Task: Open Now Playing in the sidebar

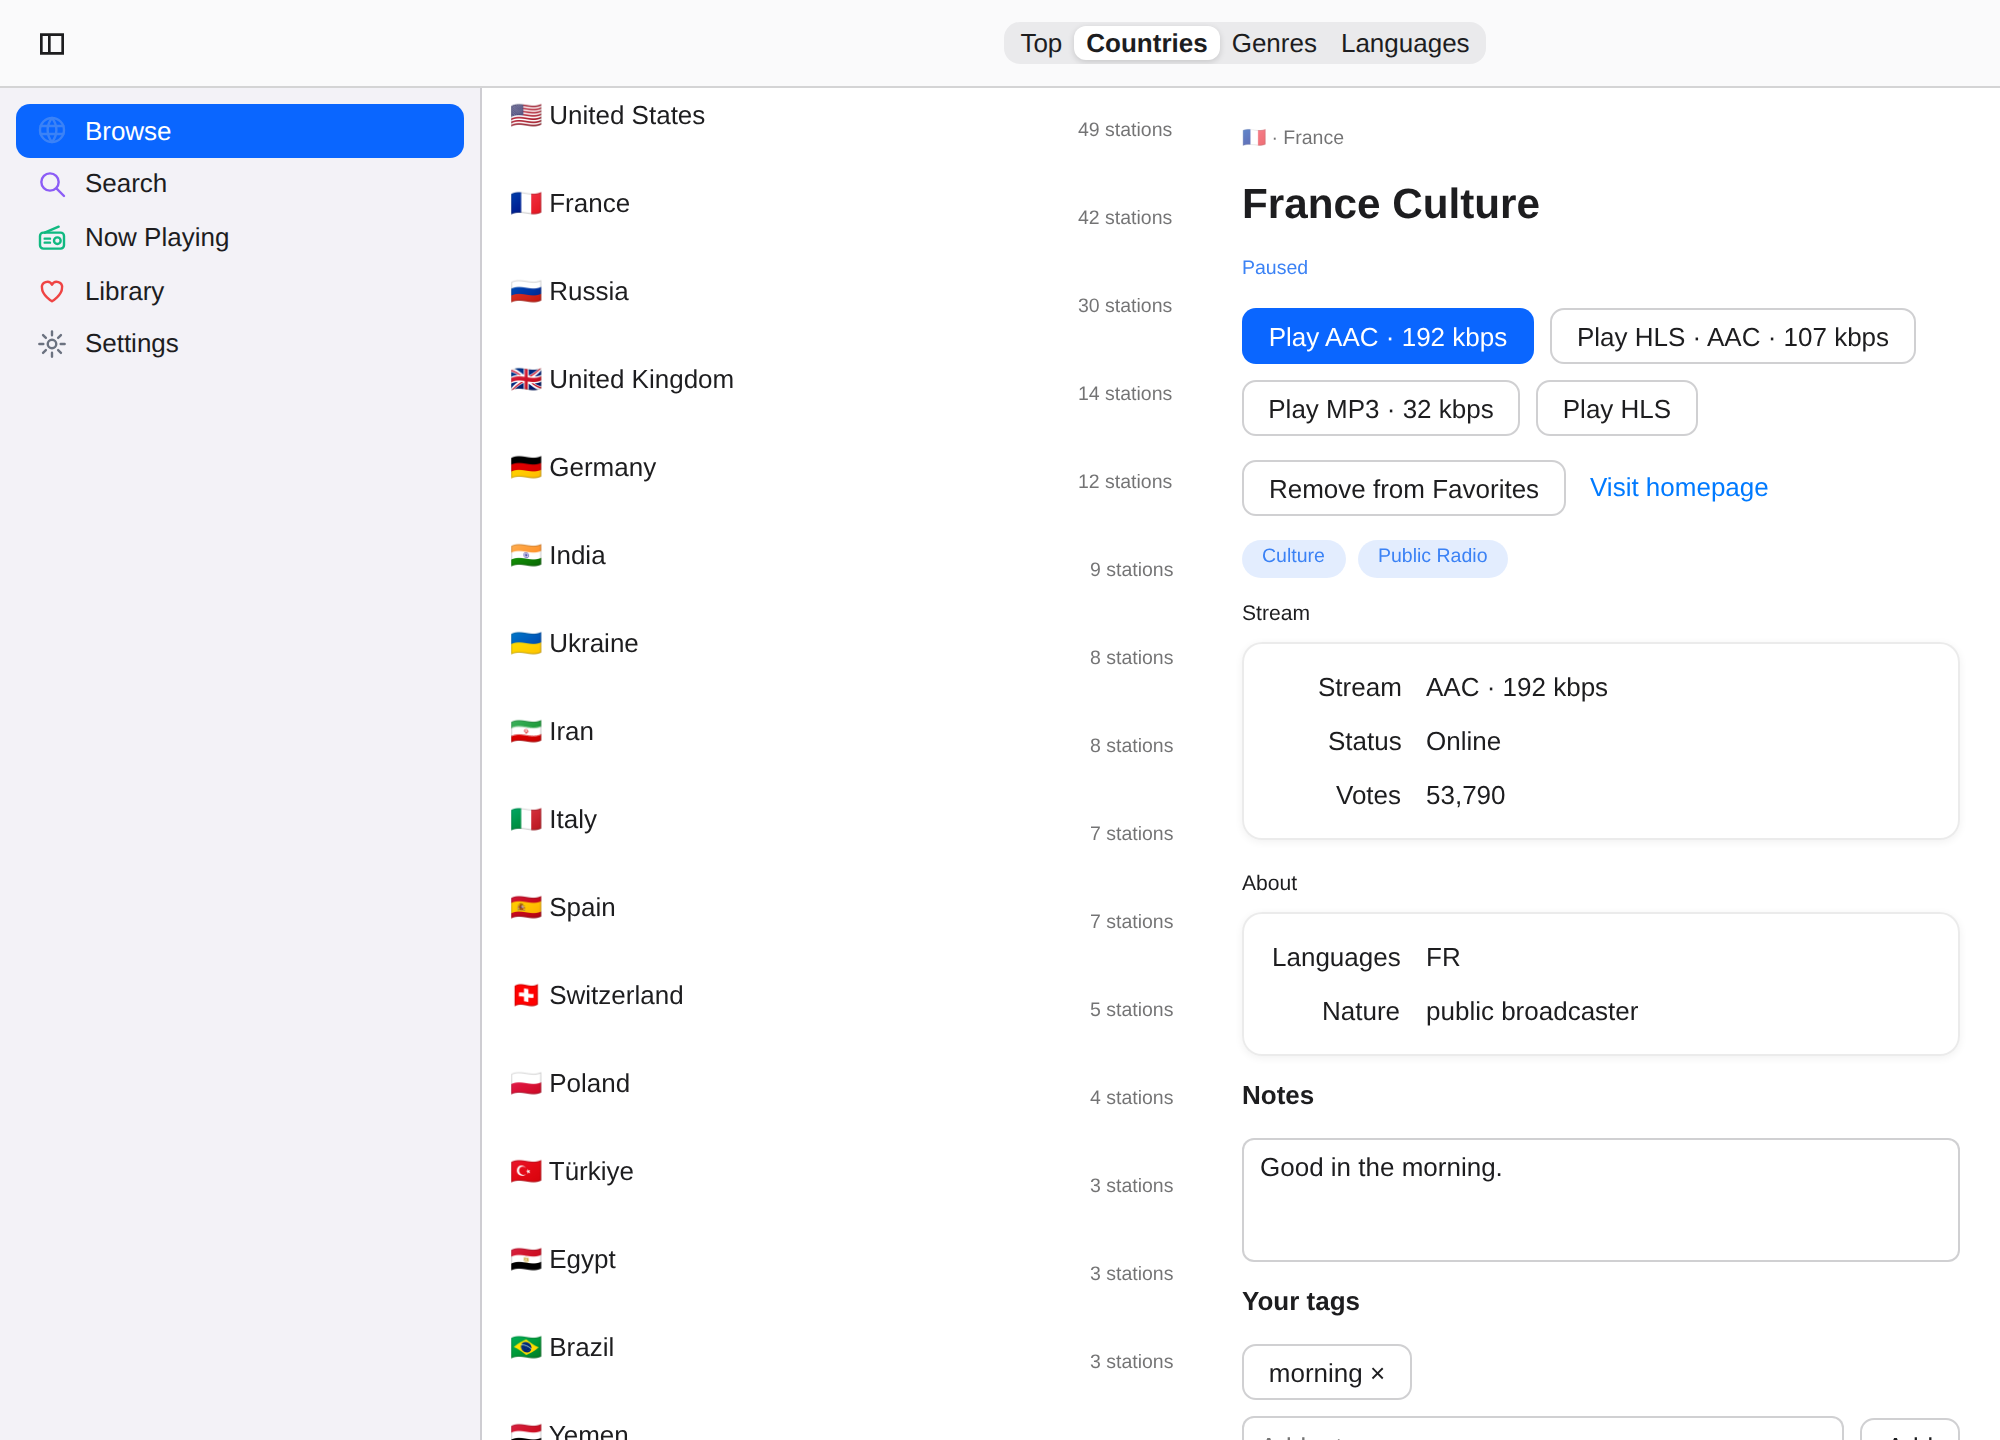Action: (x=240, y=238)
